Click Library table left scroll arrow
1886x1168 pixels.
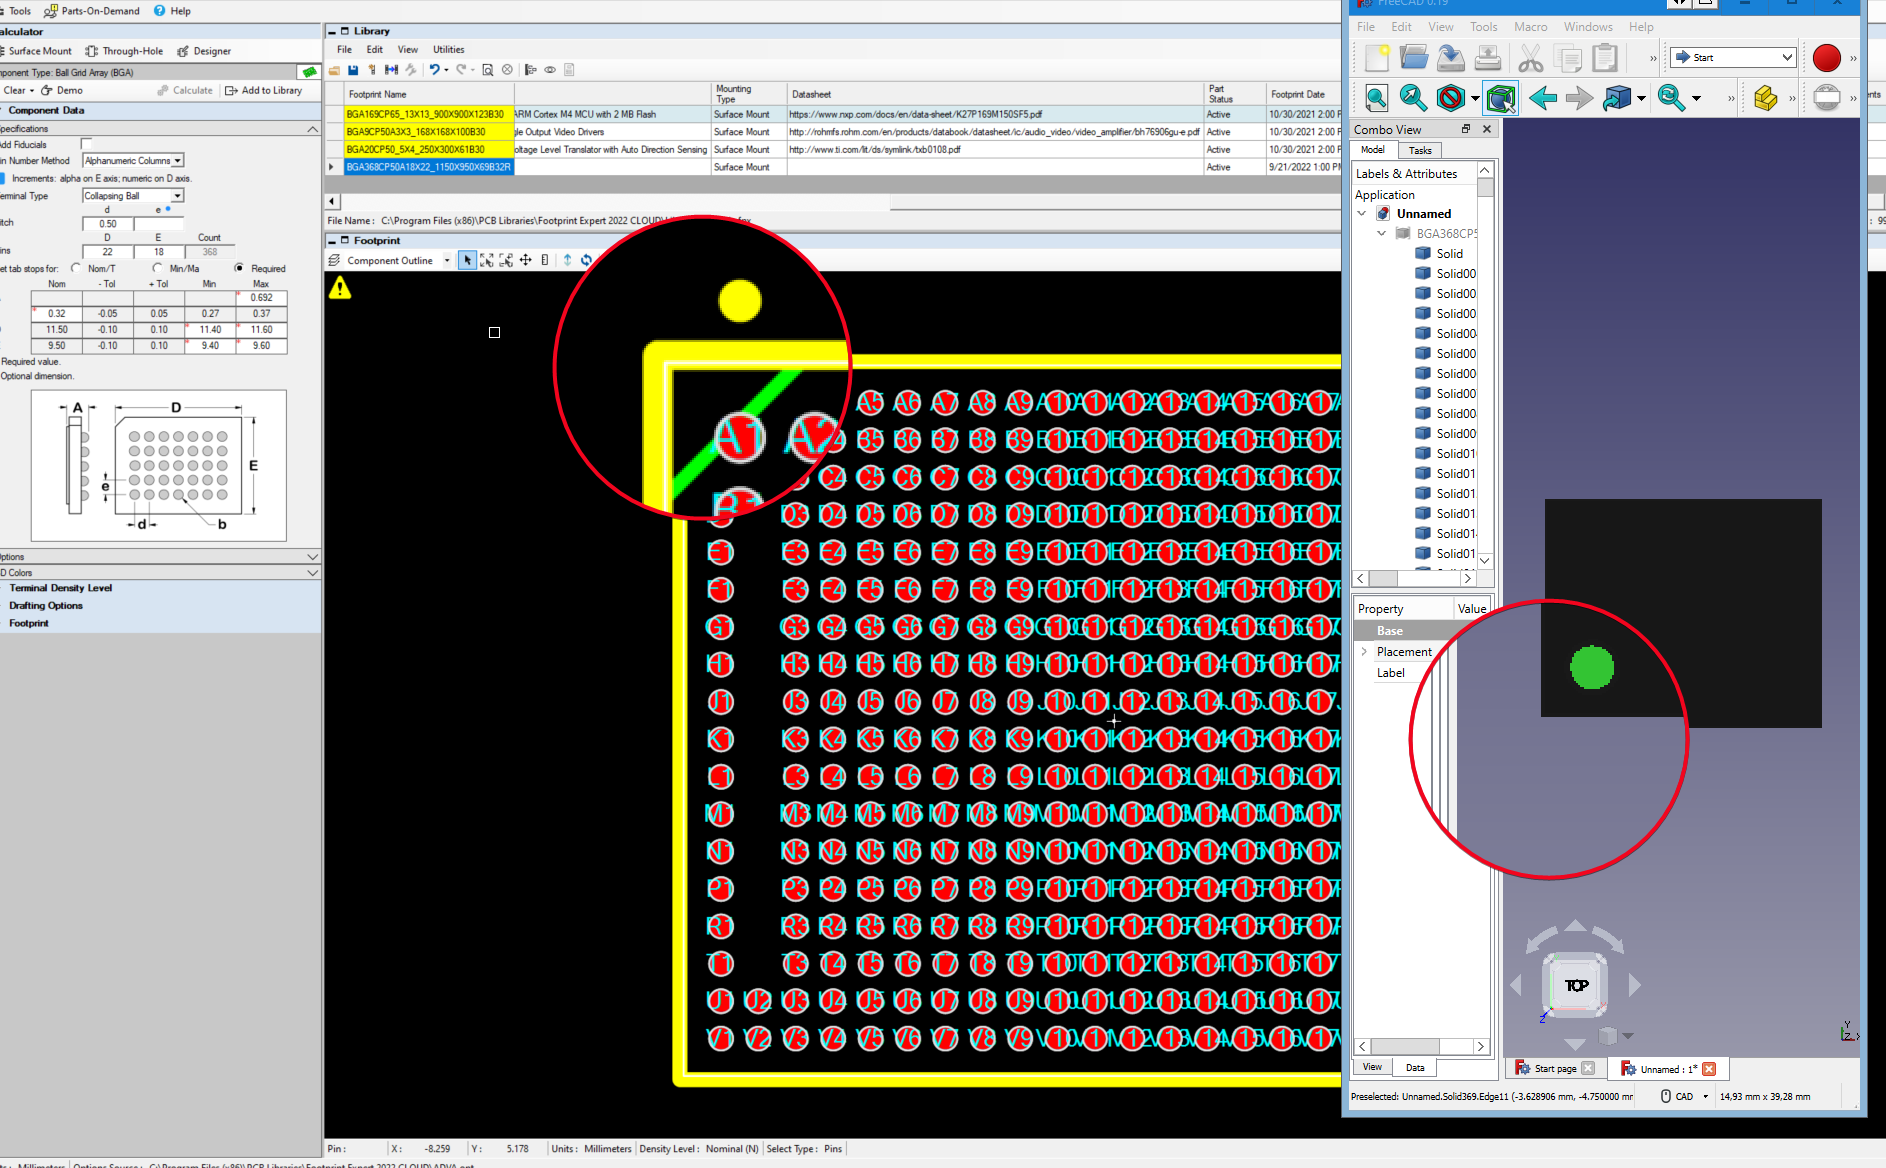pyautogui.click(x=332, y=201)
